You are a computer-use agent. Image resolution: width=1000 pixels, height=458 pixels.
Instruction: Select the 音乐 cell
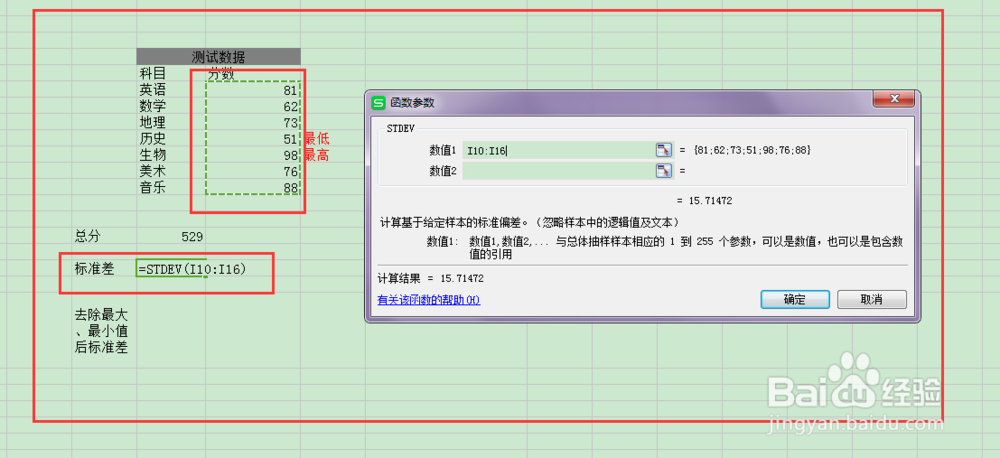171,188
